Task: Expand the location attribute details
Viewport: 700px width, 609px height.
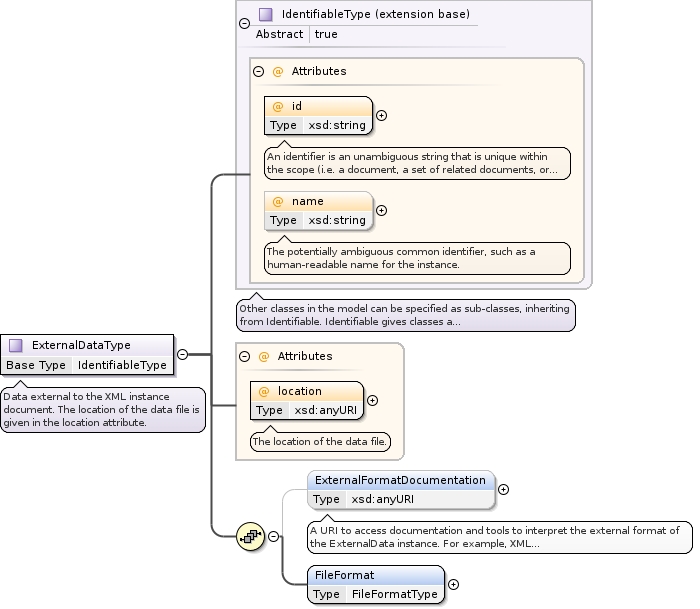Action: tap(373, 400)
